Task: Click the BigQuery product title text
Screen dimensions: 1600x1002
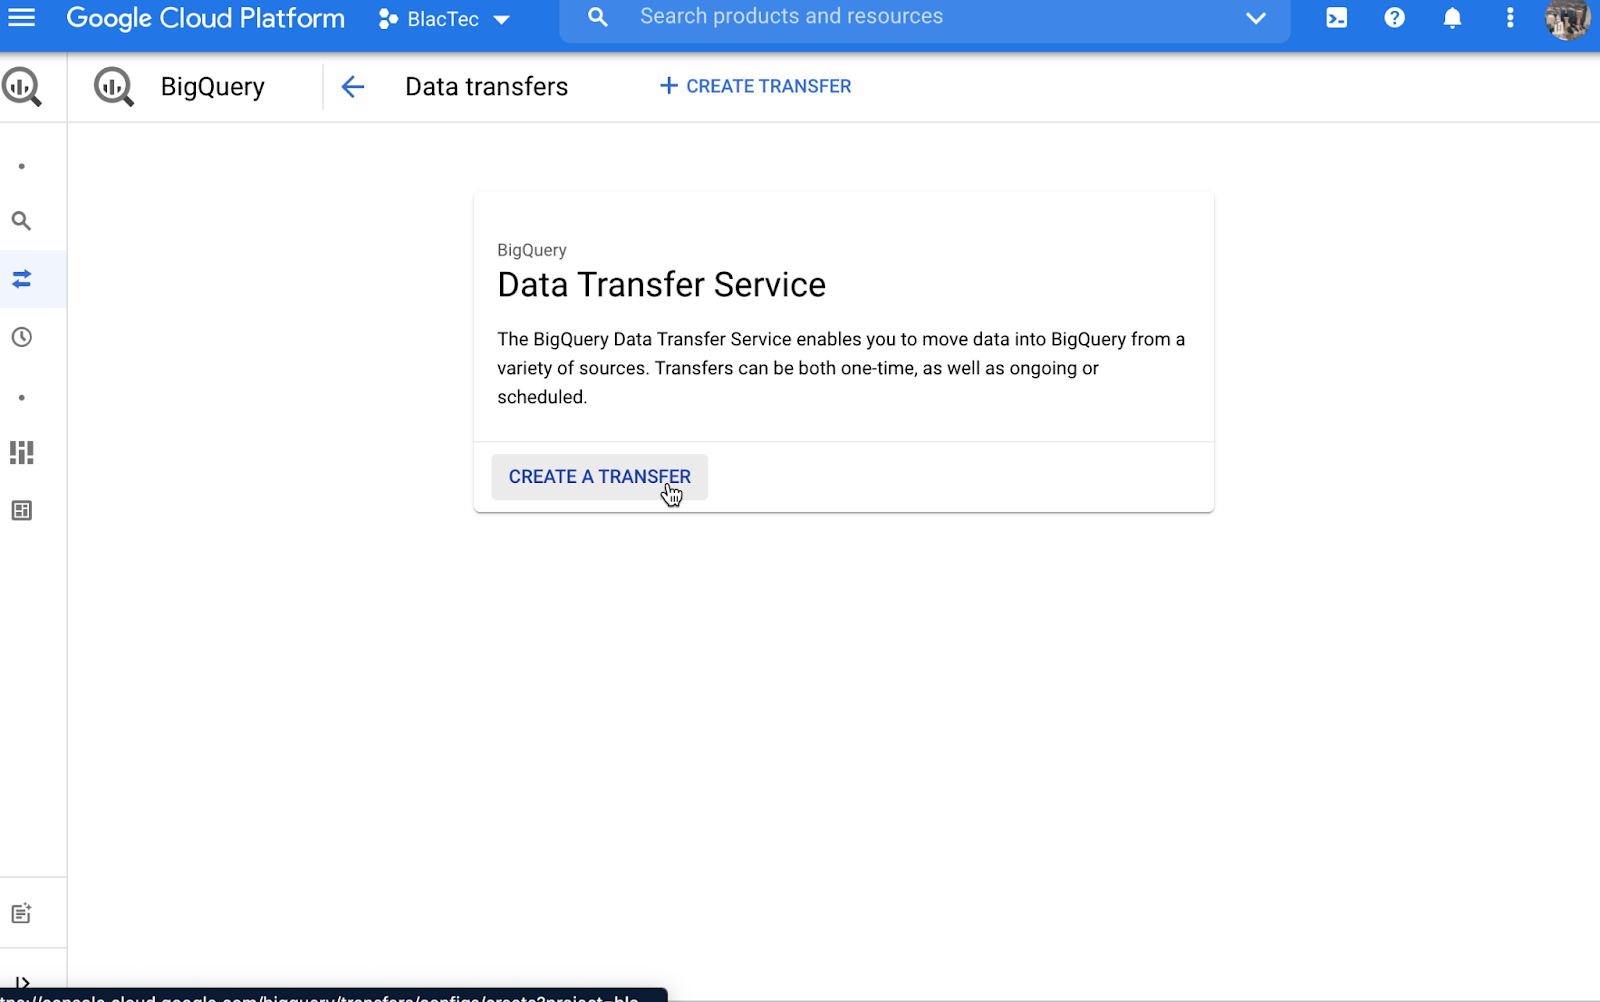Action: (213, 88)
